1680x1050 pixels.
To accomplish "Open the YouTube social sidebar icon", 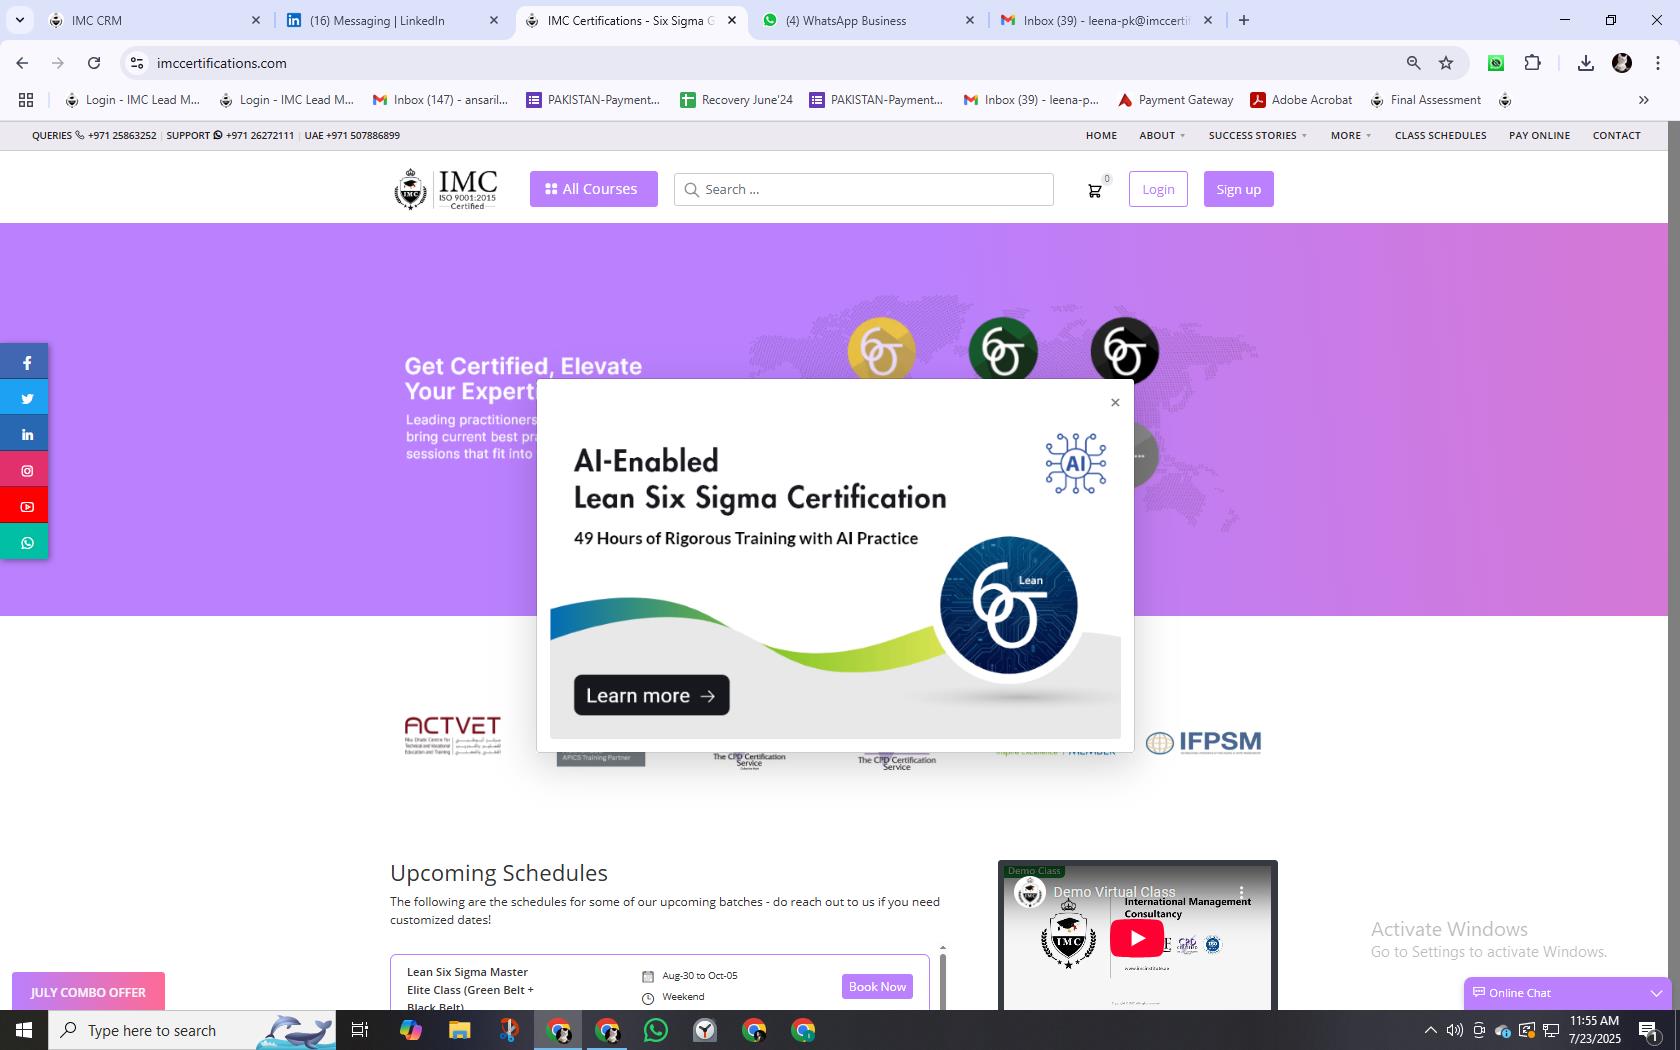I will (27, 507).
